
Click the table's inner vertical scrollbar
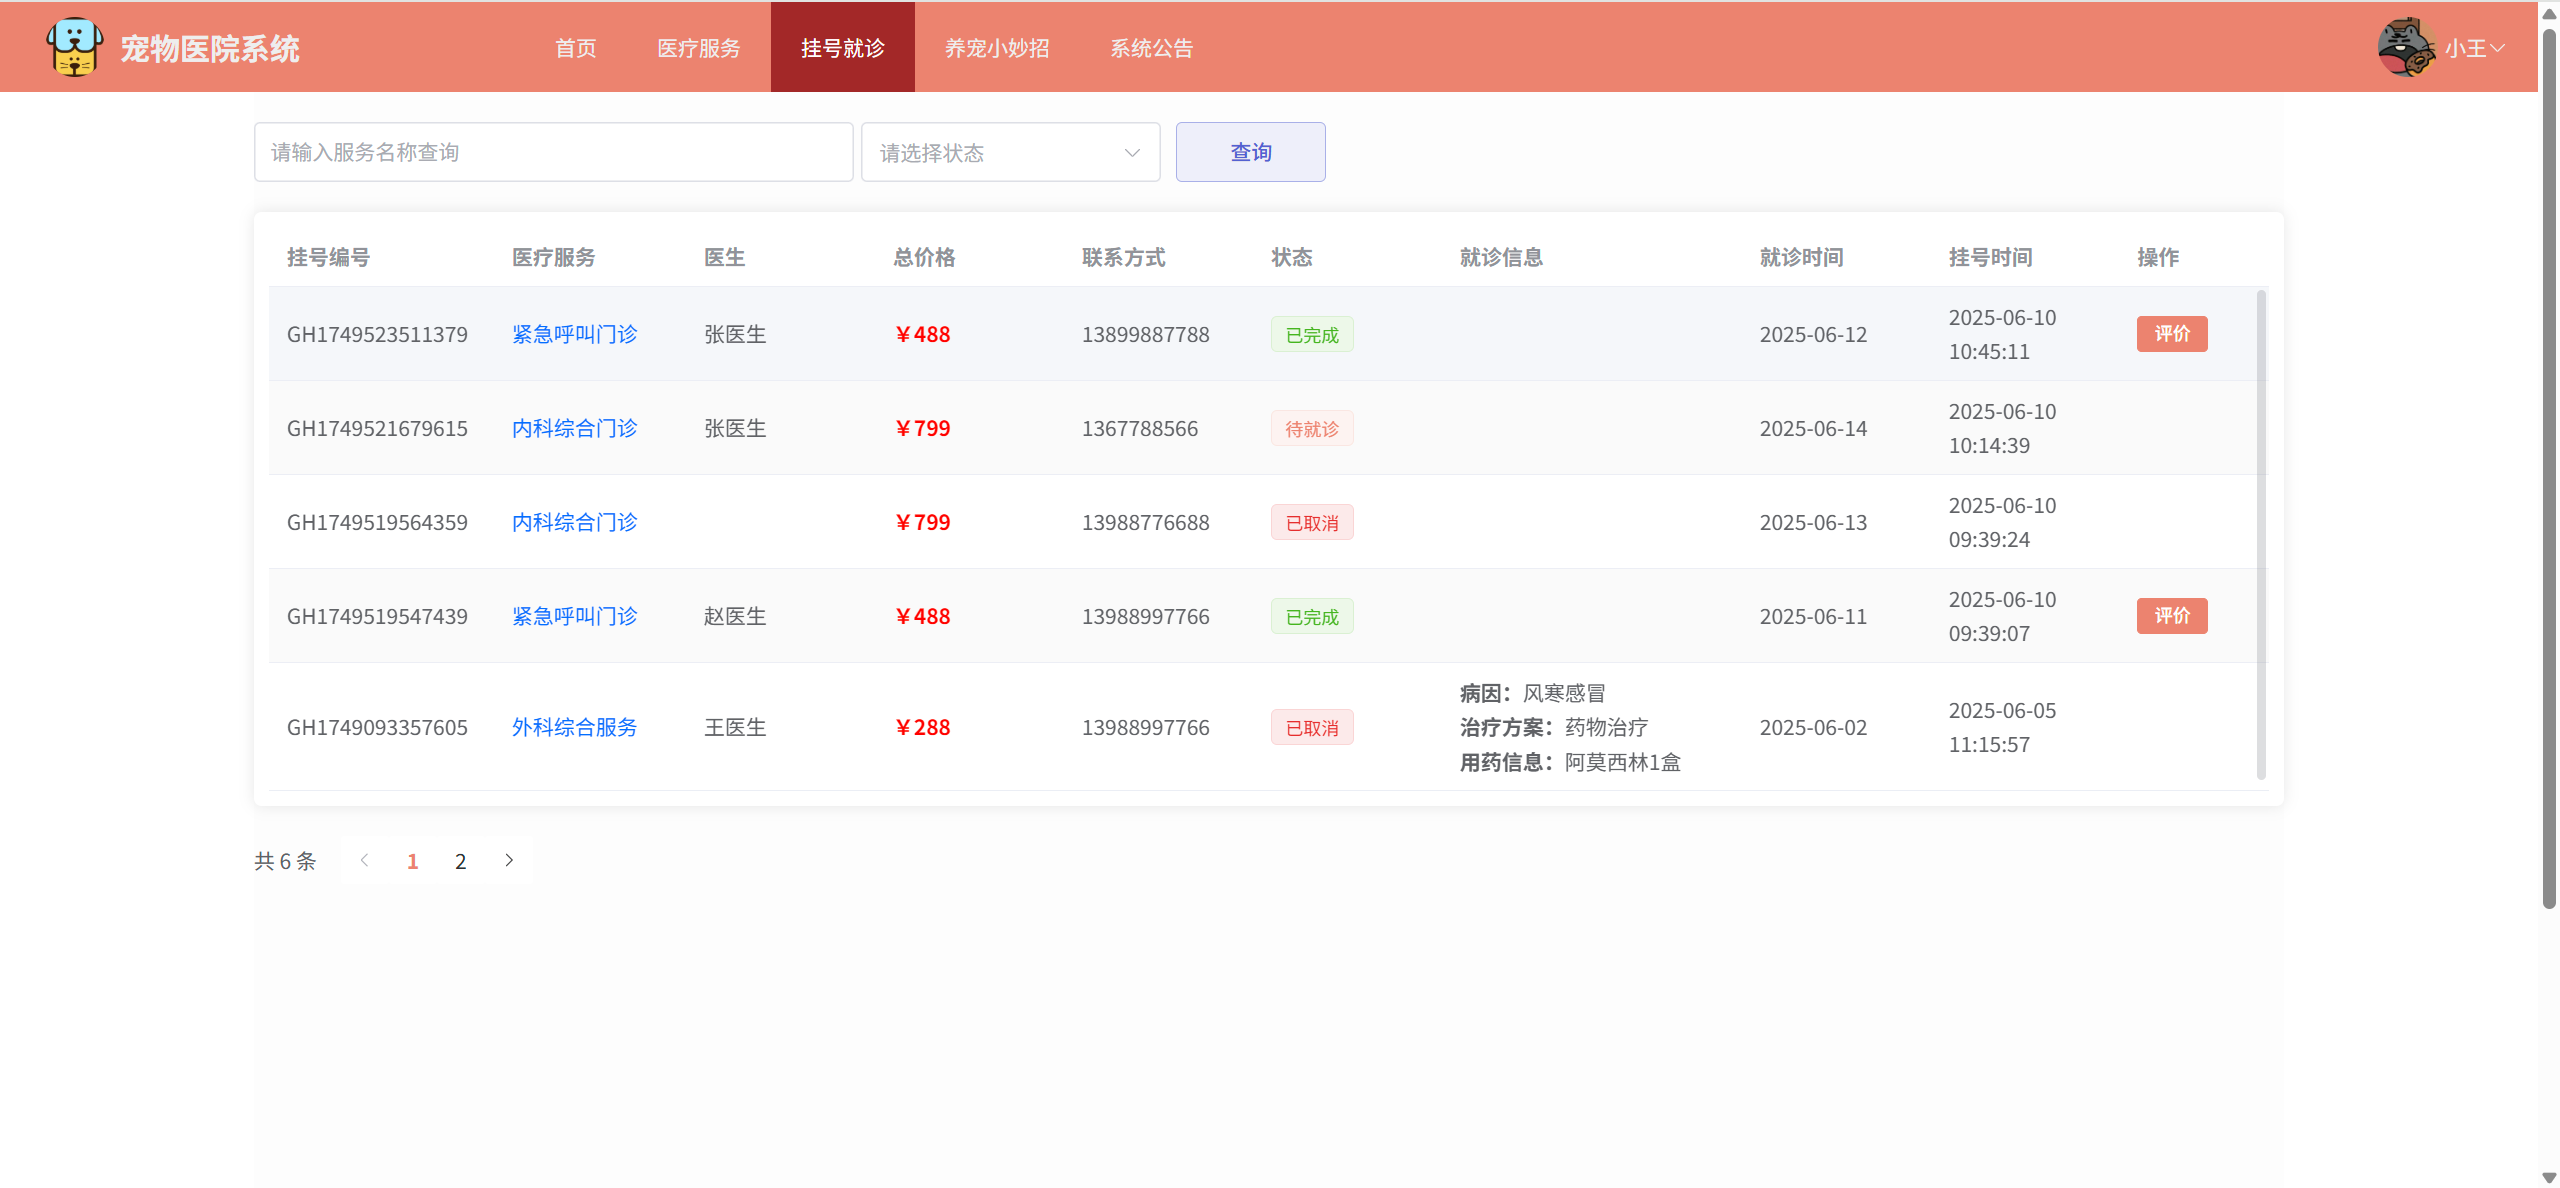click(2260, 535)
